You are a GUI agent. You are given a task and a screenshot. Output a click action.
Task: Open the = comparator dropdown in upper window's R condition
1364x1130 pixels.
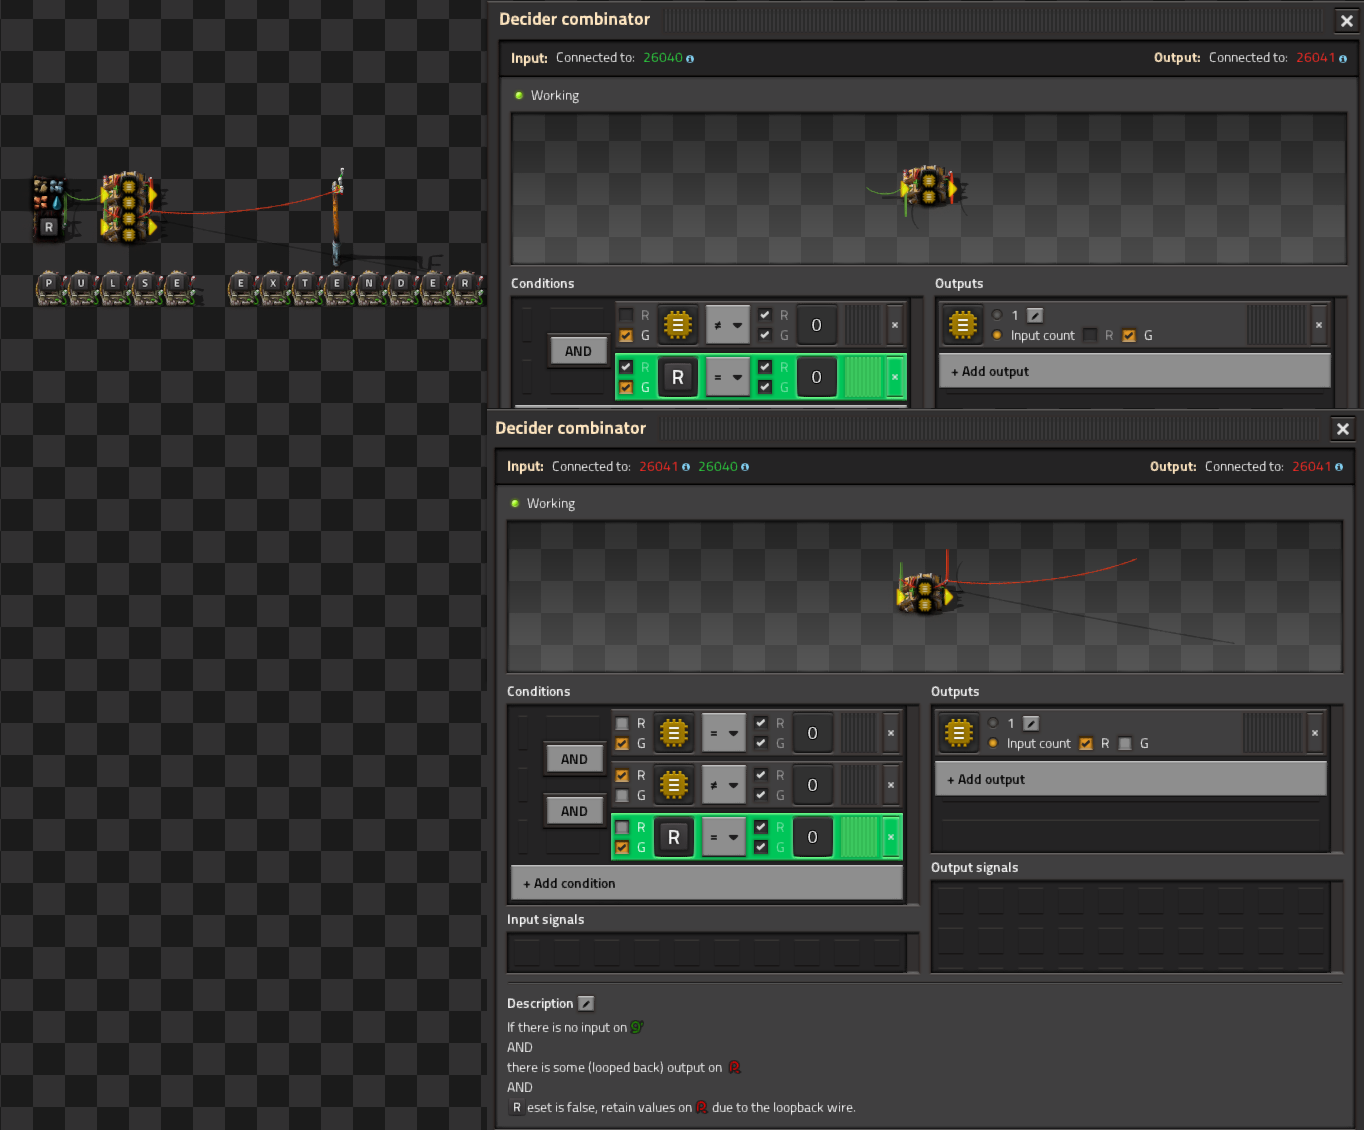coord(727,377)
